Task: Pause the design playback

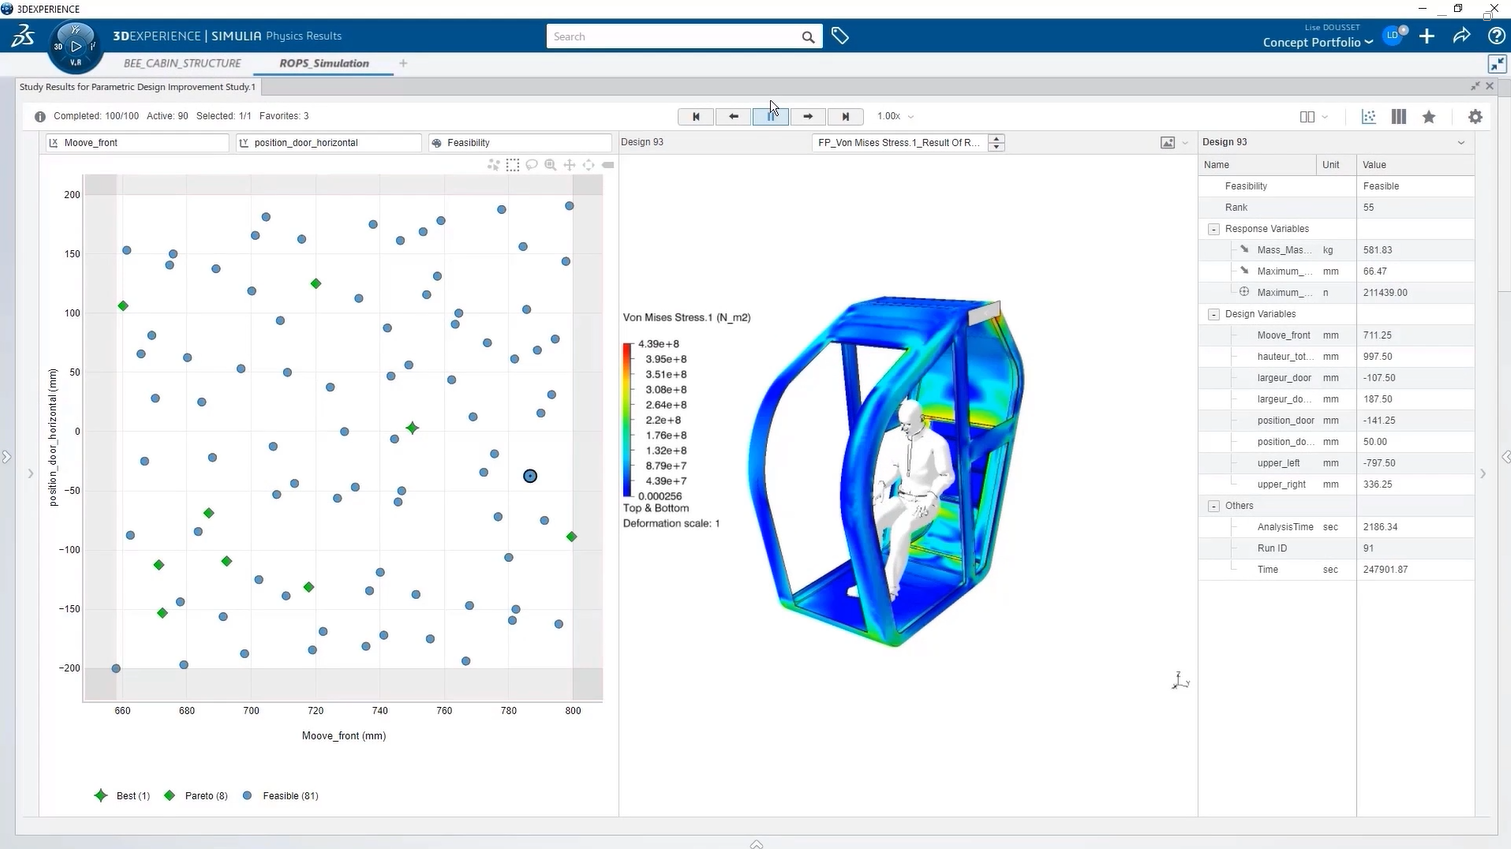Action: tap(770, 116)
